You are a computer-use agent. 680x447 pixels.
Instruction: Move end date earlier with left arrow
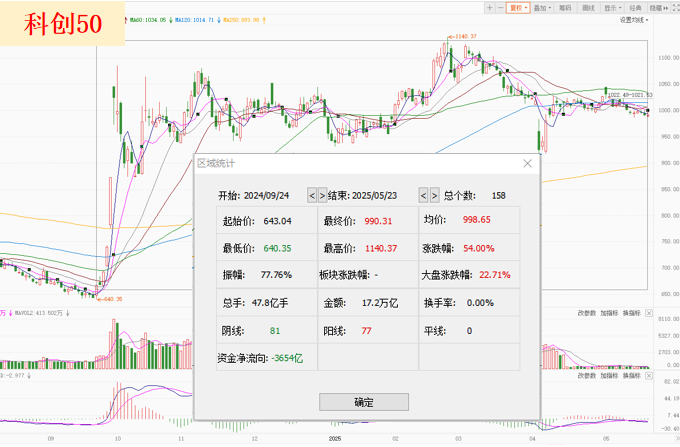[x=424, y=196]
